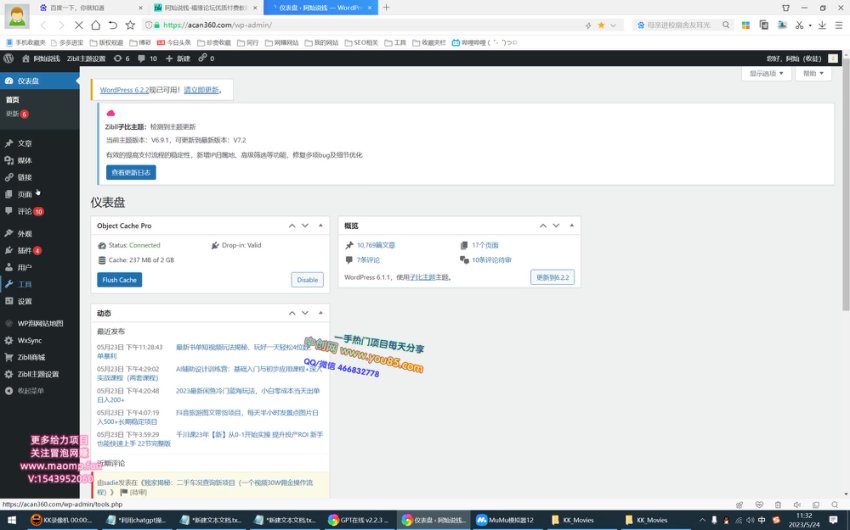Toggle the 动态 activity panel collapse triangle
Screen dimensions: 850x530
click(x=320, y=313)
